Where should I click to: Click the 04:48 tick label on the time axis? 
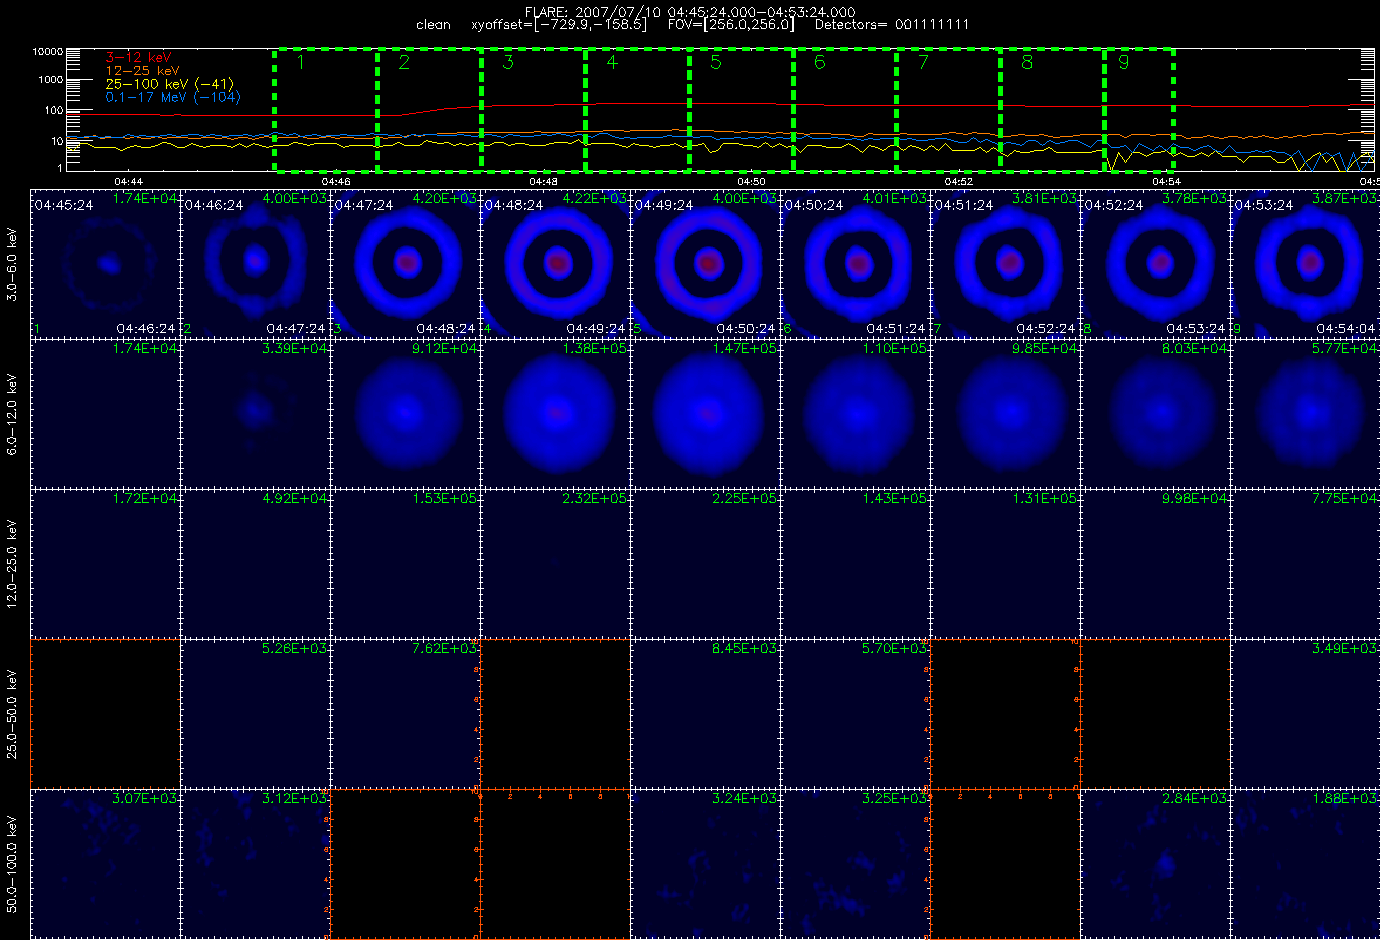click(543, 182)
